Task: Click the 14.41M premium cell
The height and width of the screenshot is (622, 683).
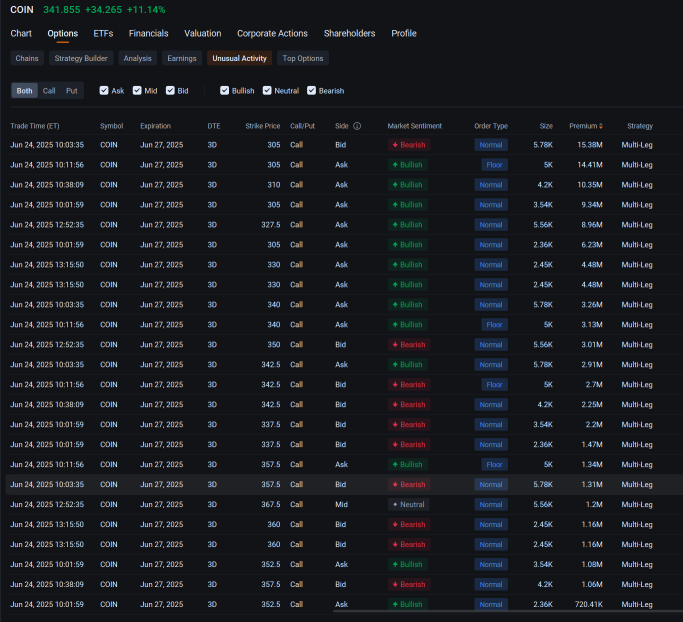Action: point(590,165)
